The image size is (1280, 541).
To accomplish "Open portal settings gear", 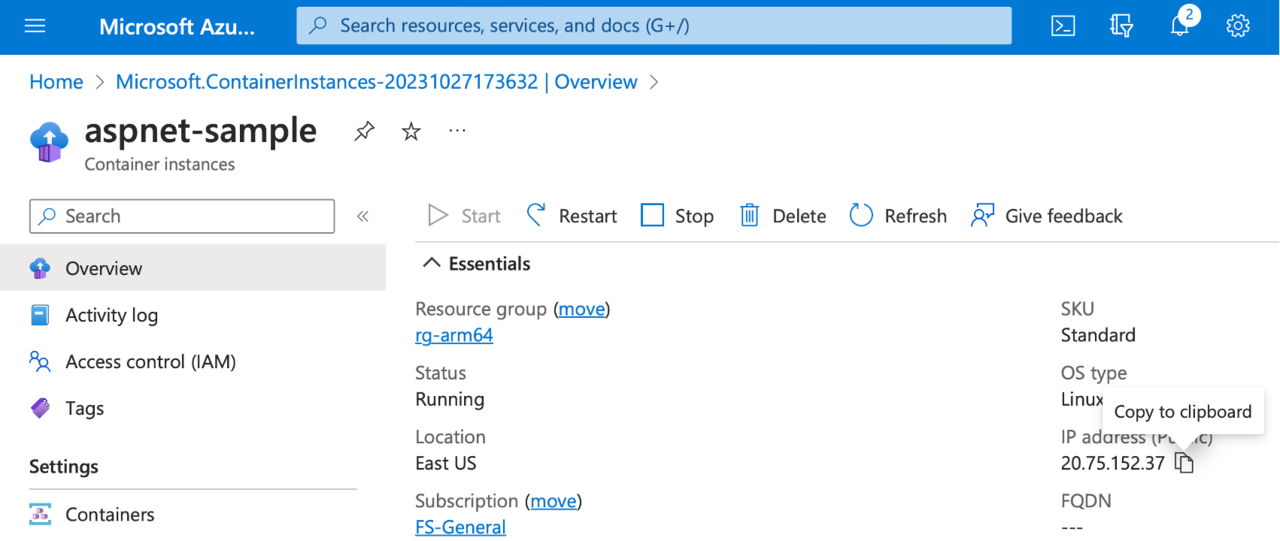I will pyautogui.click(x=1238, y=26).
